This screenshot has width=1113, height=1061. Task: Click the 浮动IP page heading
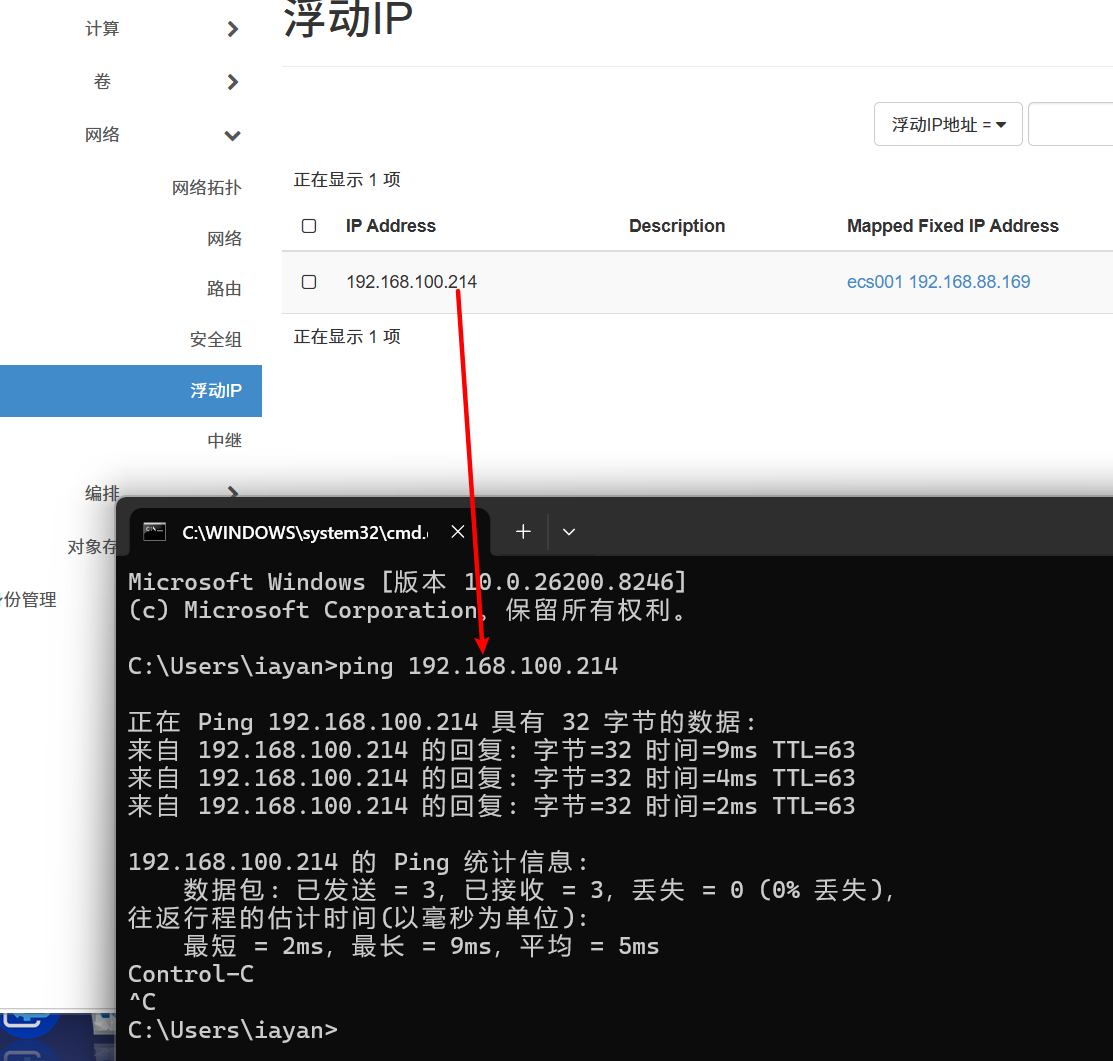[348, 18]
